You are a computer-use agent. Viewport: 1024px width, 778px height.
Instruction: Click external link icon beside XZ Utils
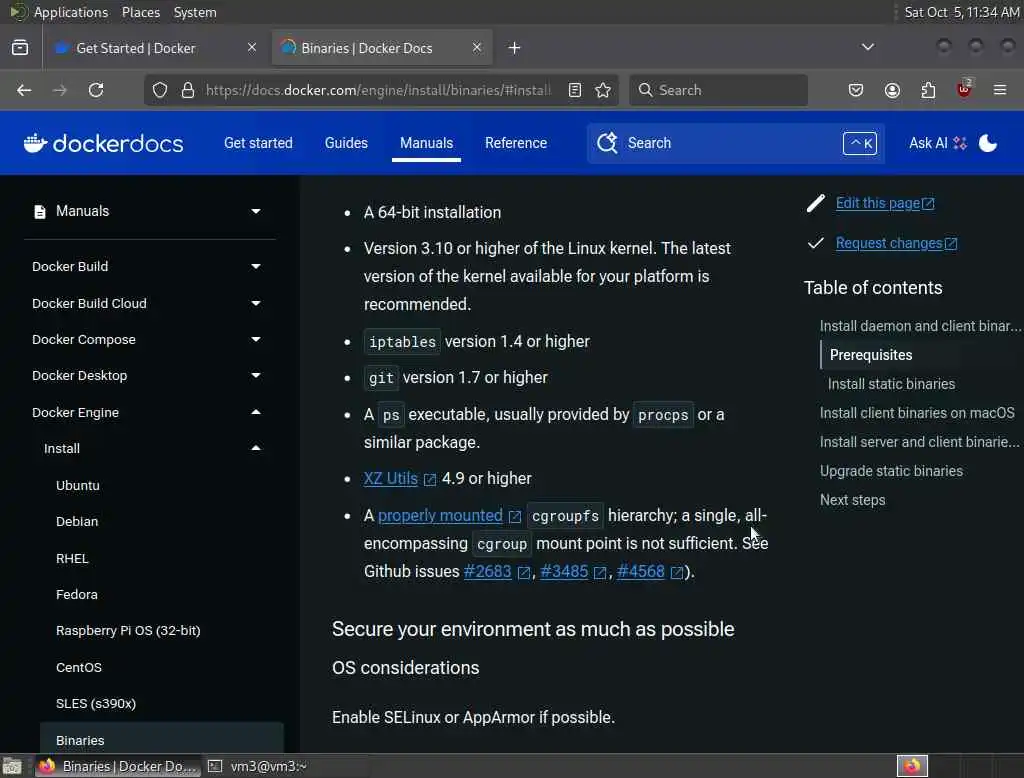(430, 479)
